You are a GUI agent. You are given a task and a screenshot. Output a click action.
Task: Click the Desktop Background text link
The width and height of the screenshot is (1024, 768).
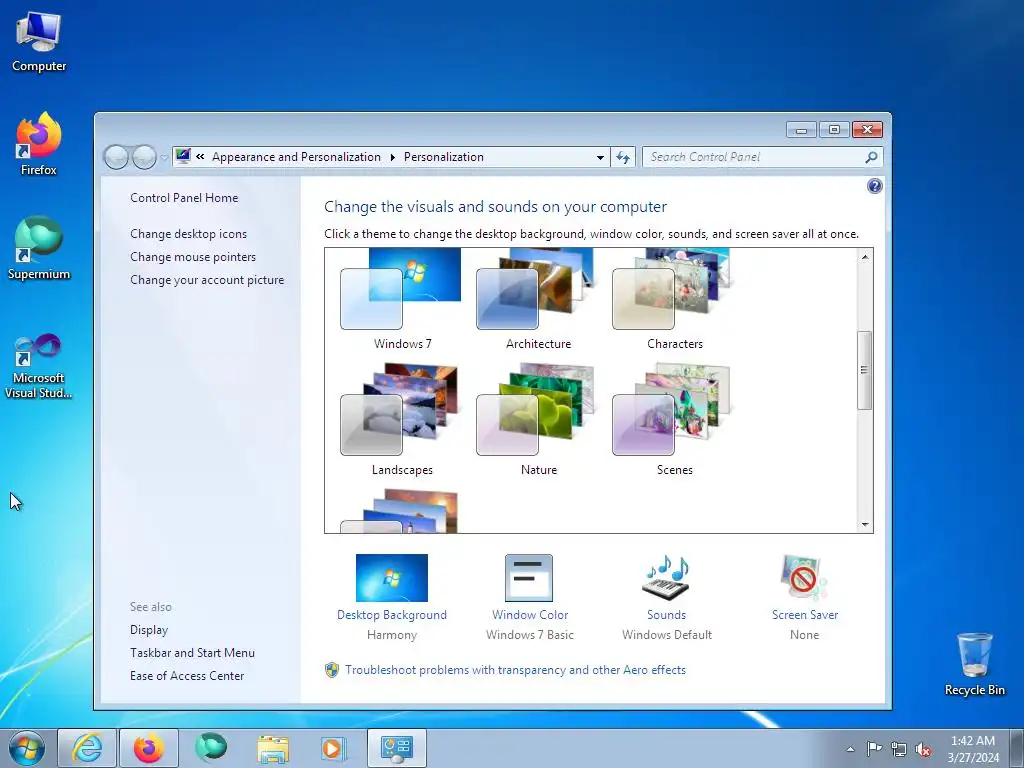392,615
